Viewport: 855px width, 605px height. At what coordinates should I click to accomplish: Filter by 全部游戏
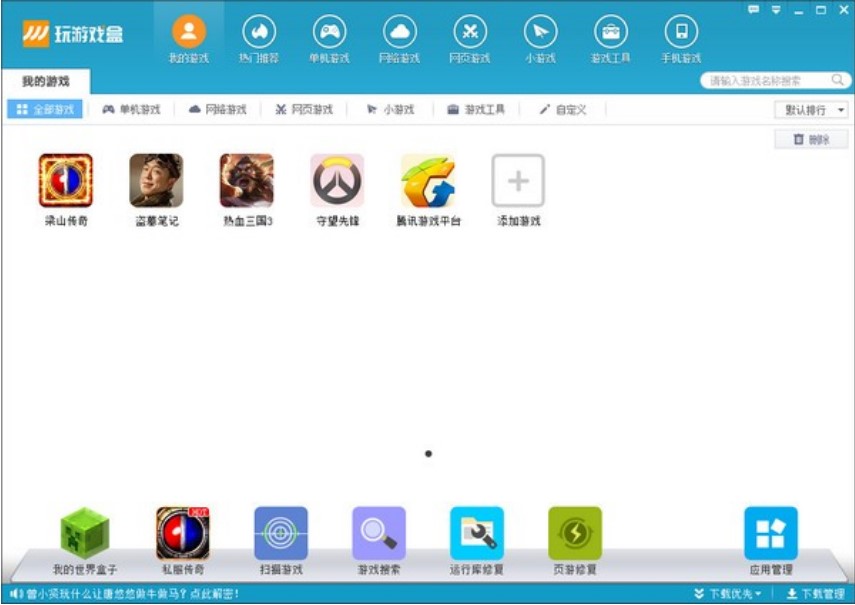45,109
